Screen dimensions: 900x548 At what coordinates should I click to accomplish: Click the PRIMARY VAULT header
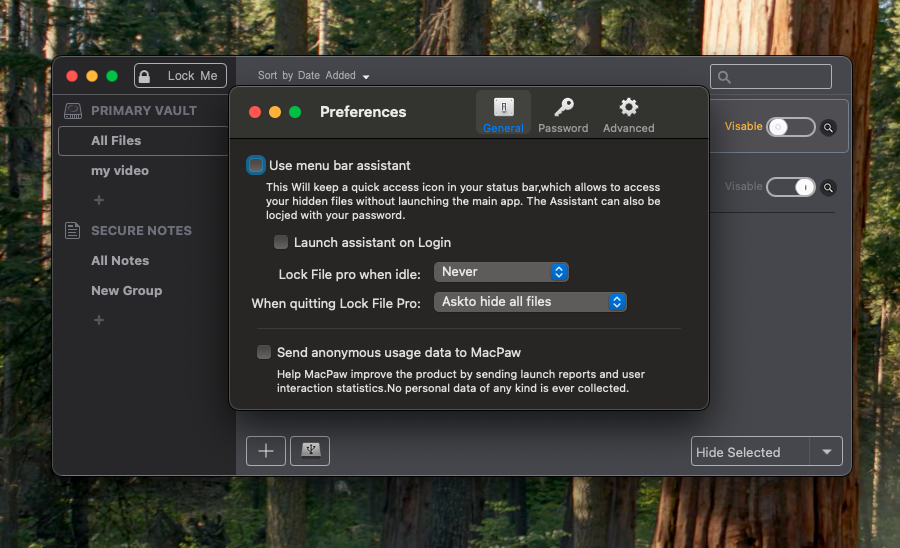coord(143,111)
